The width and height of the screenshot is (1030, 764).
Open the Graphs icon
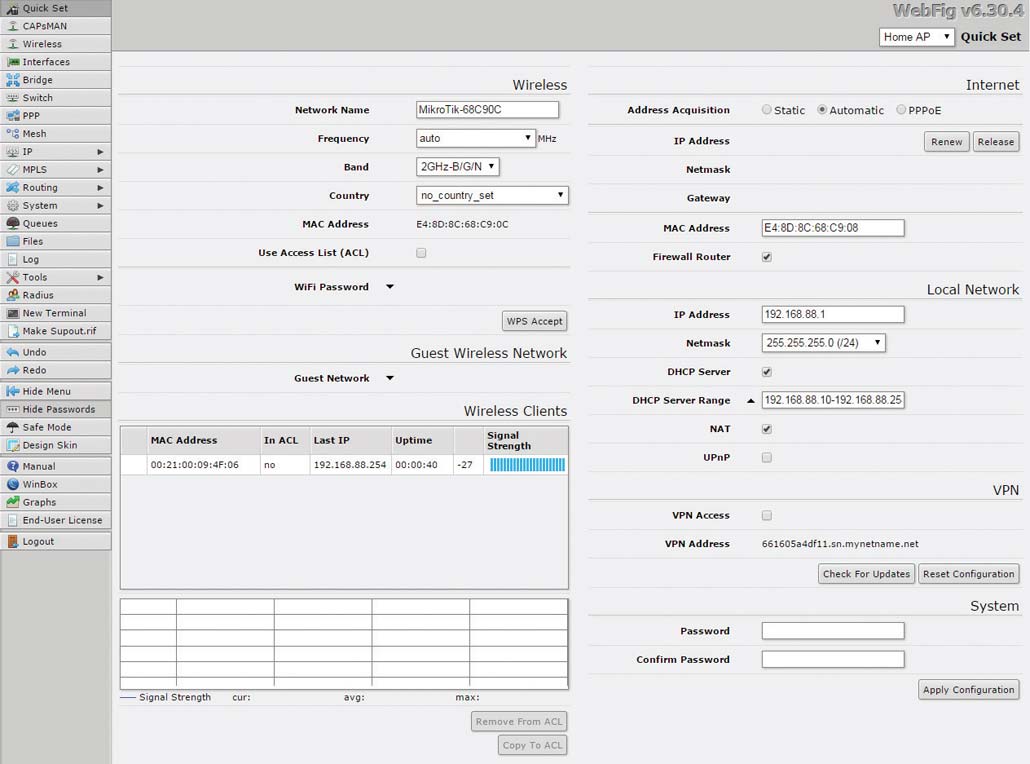(12, 503)
